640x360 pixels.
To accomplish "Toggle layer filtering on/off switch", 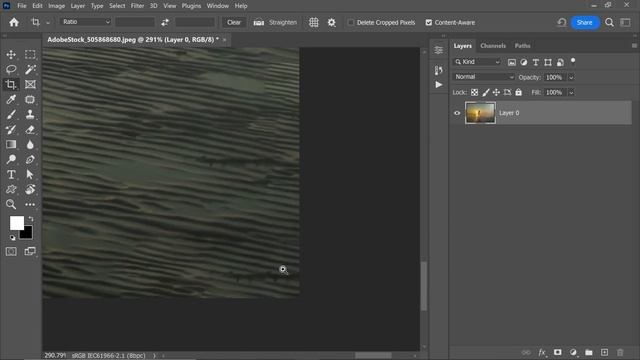I will coord(573,61).
